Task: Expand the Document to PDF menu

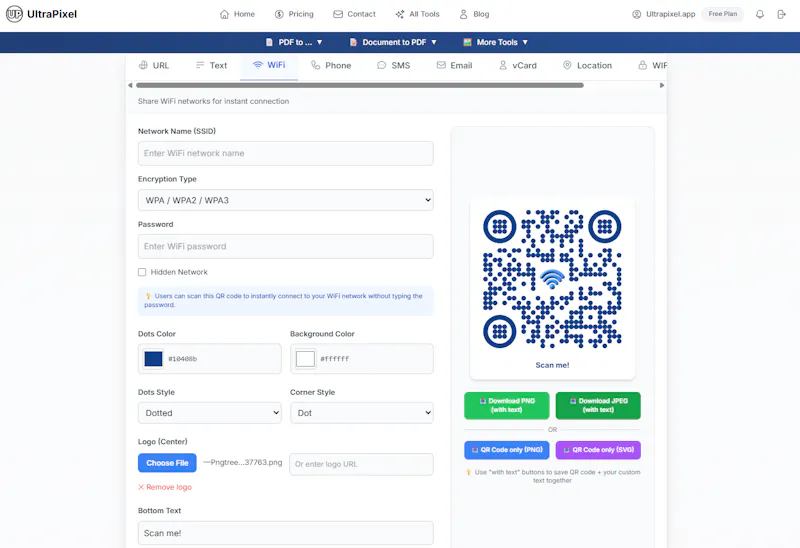Action: 393,42
